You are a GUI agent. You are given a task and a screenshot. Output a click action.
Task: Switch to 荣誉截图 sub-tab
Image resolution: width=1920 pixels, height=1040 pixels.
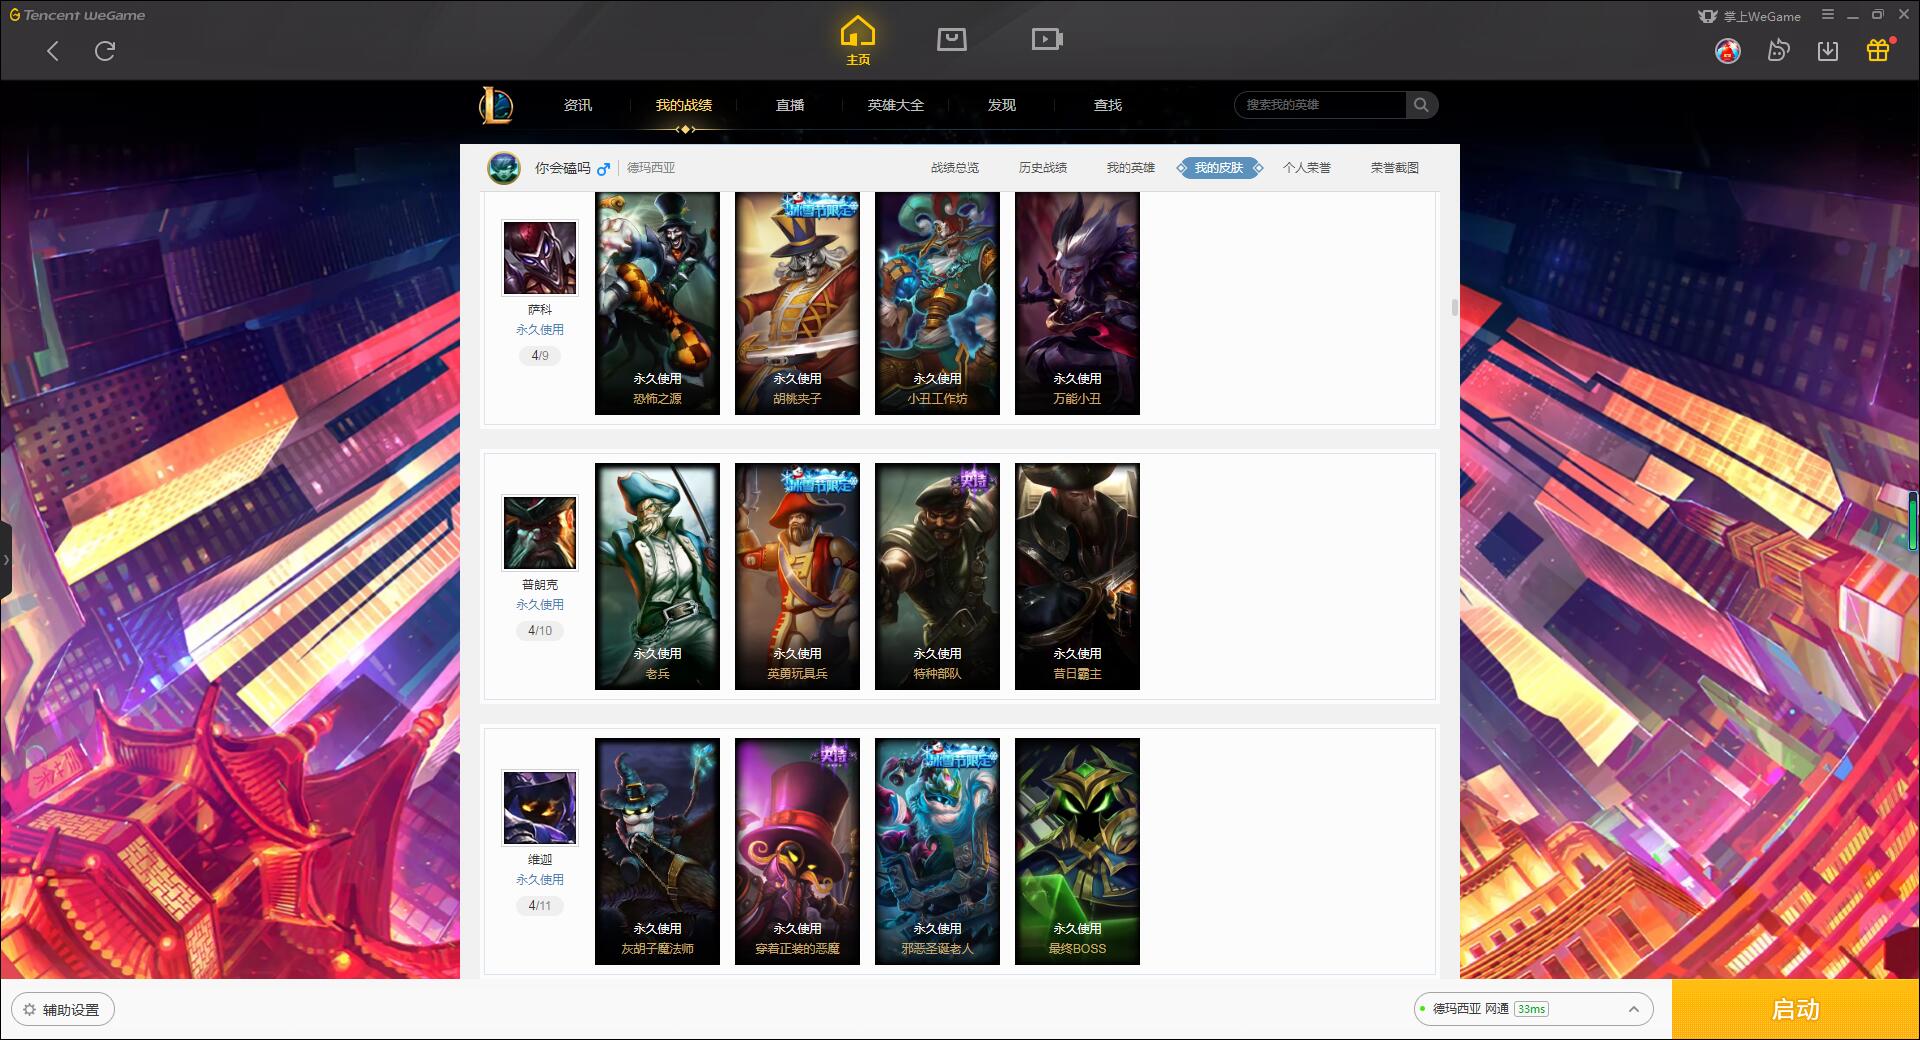1395,168
